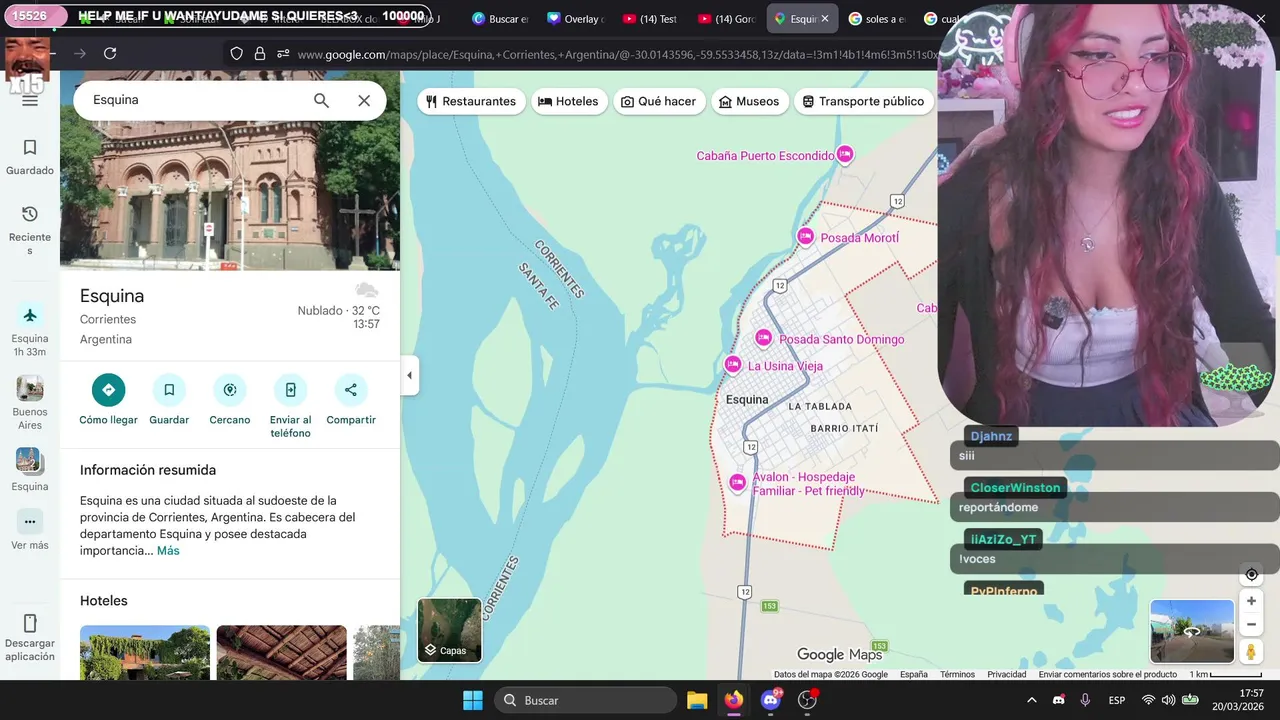Open Enviar comentarios sobre el producto

click(1108, 674)
